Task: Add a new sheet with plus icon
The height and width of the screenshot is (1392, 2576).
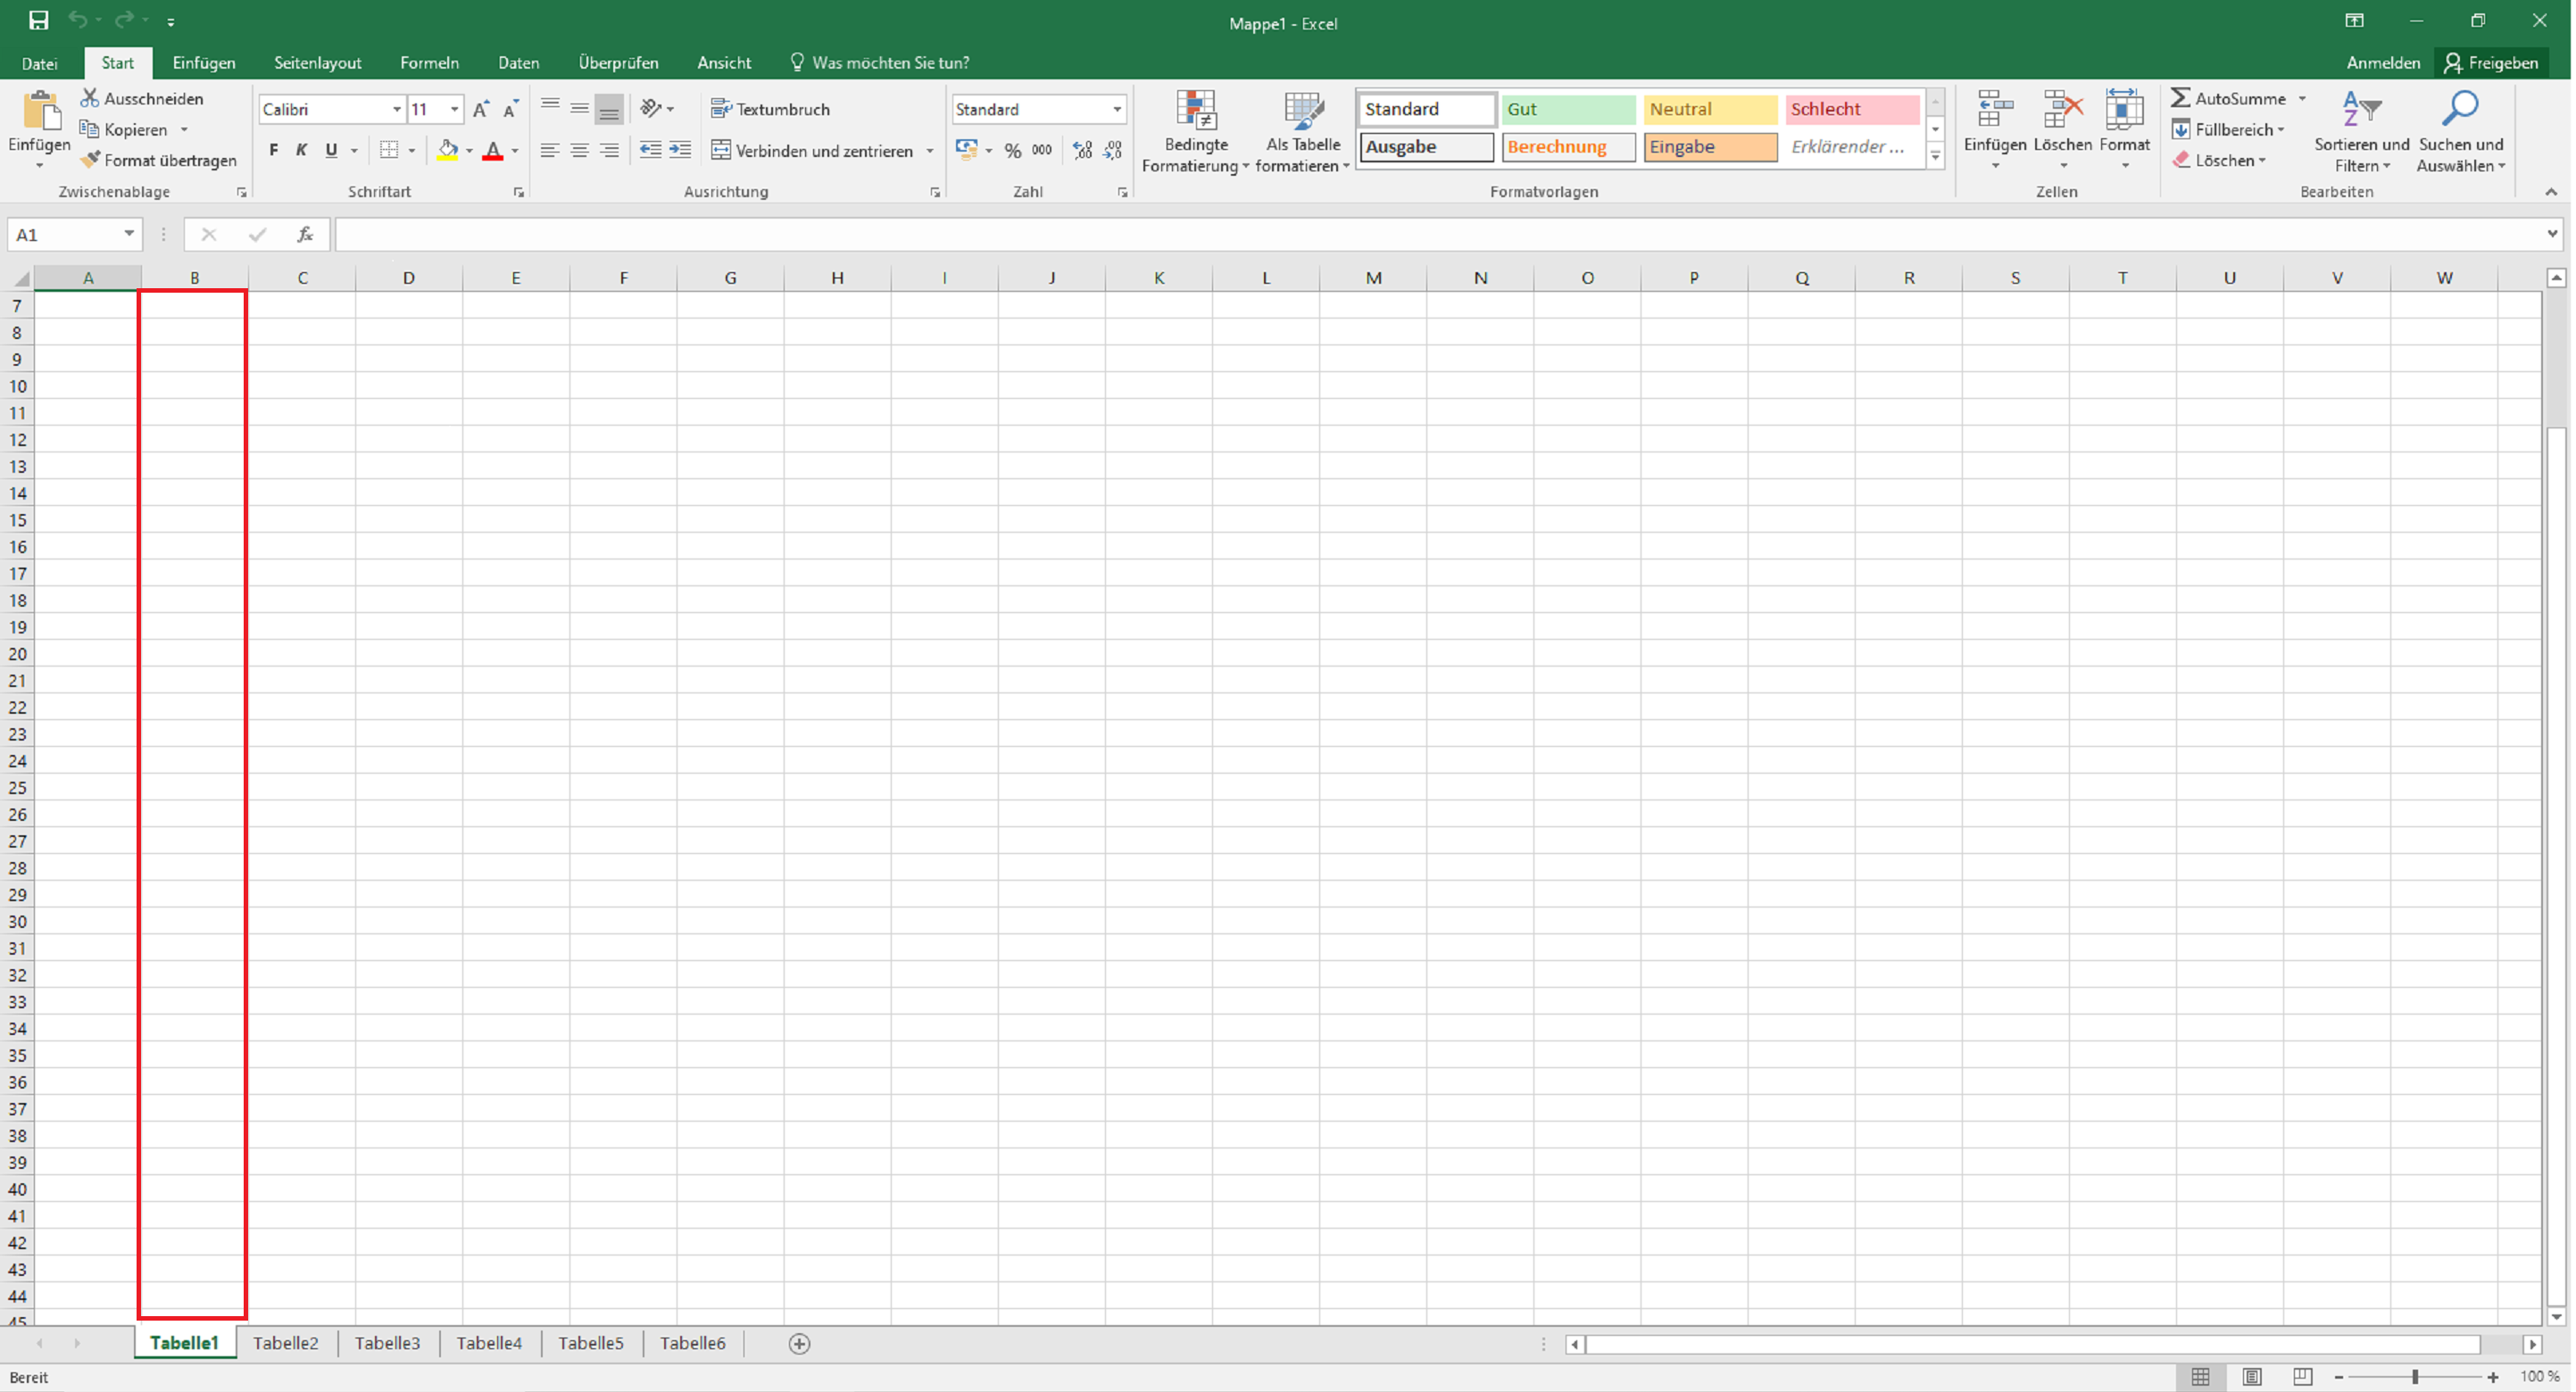Action: 799,1343
